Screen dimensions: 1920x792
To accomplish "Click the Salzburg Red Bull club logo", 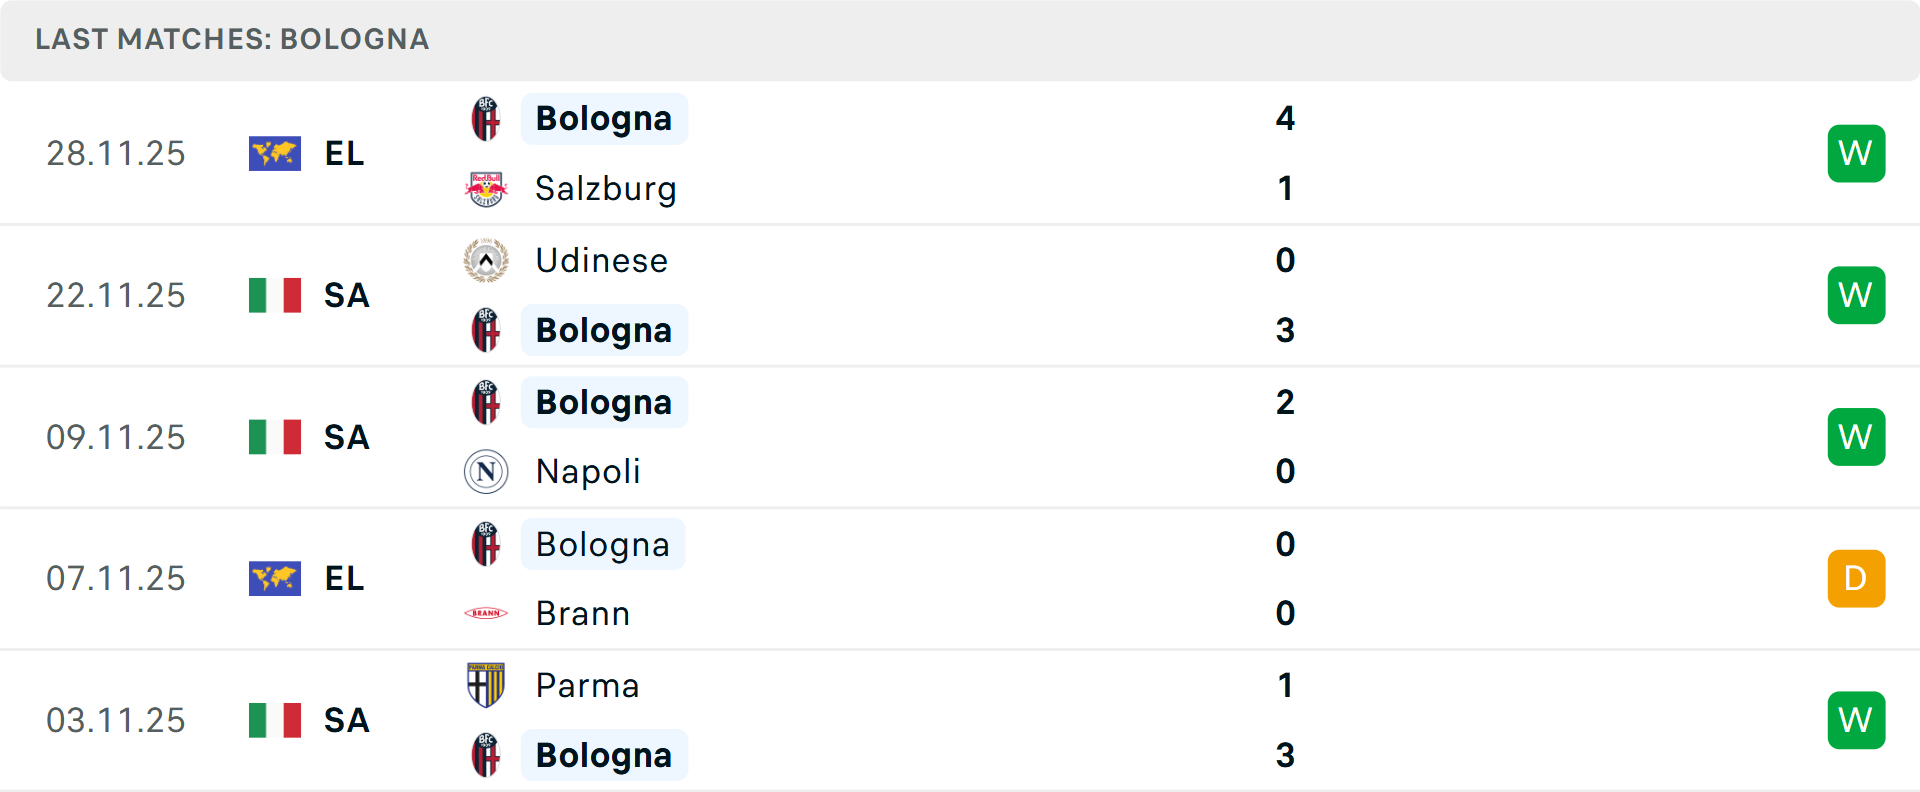I will coord(486,188).
